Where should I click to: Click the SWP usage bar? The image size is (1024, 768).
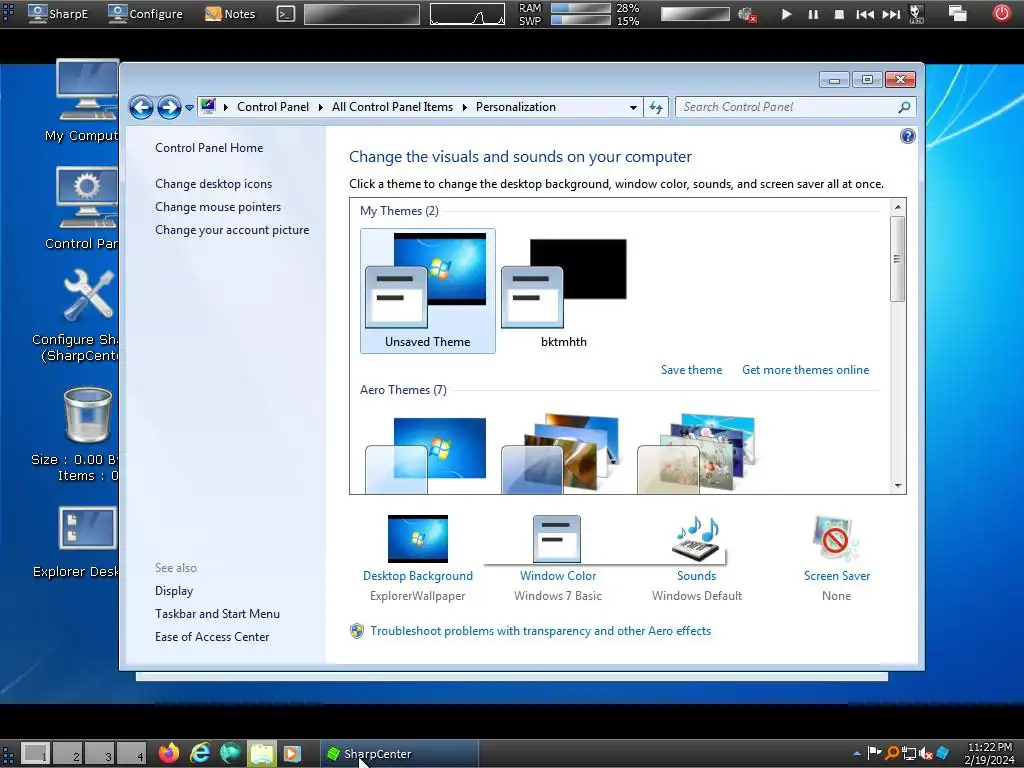[581, 20]
